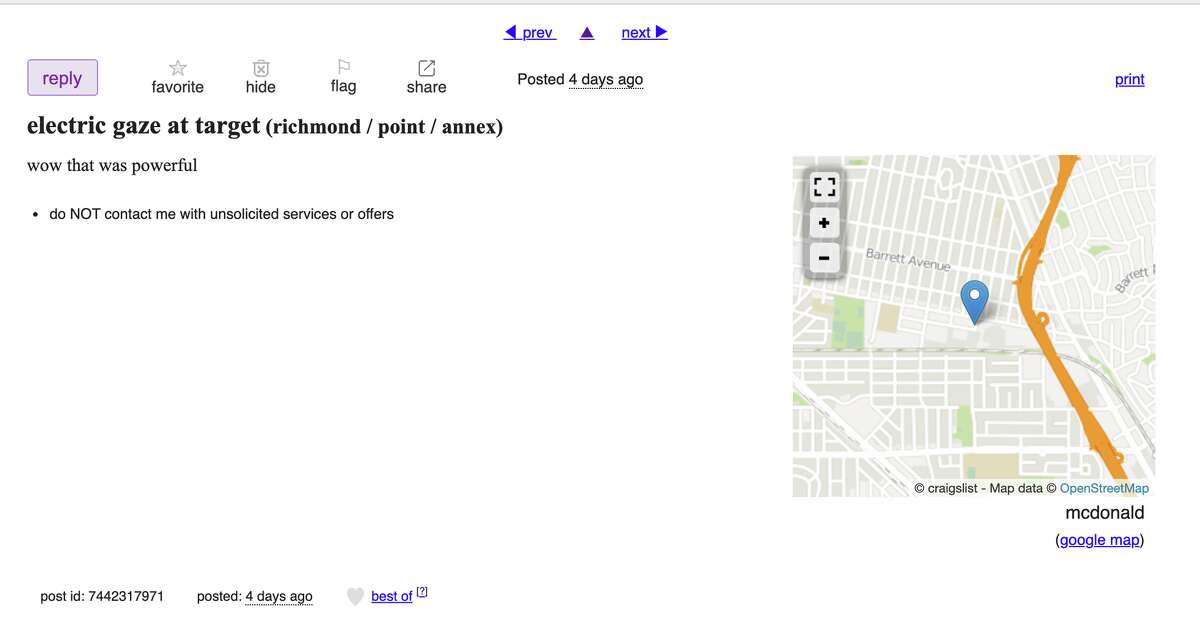Select the blue location pin on the map
The width and height of the screenshot is (1200, 635).
coord(974,302)
